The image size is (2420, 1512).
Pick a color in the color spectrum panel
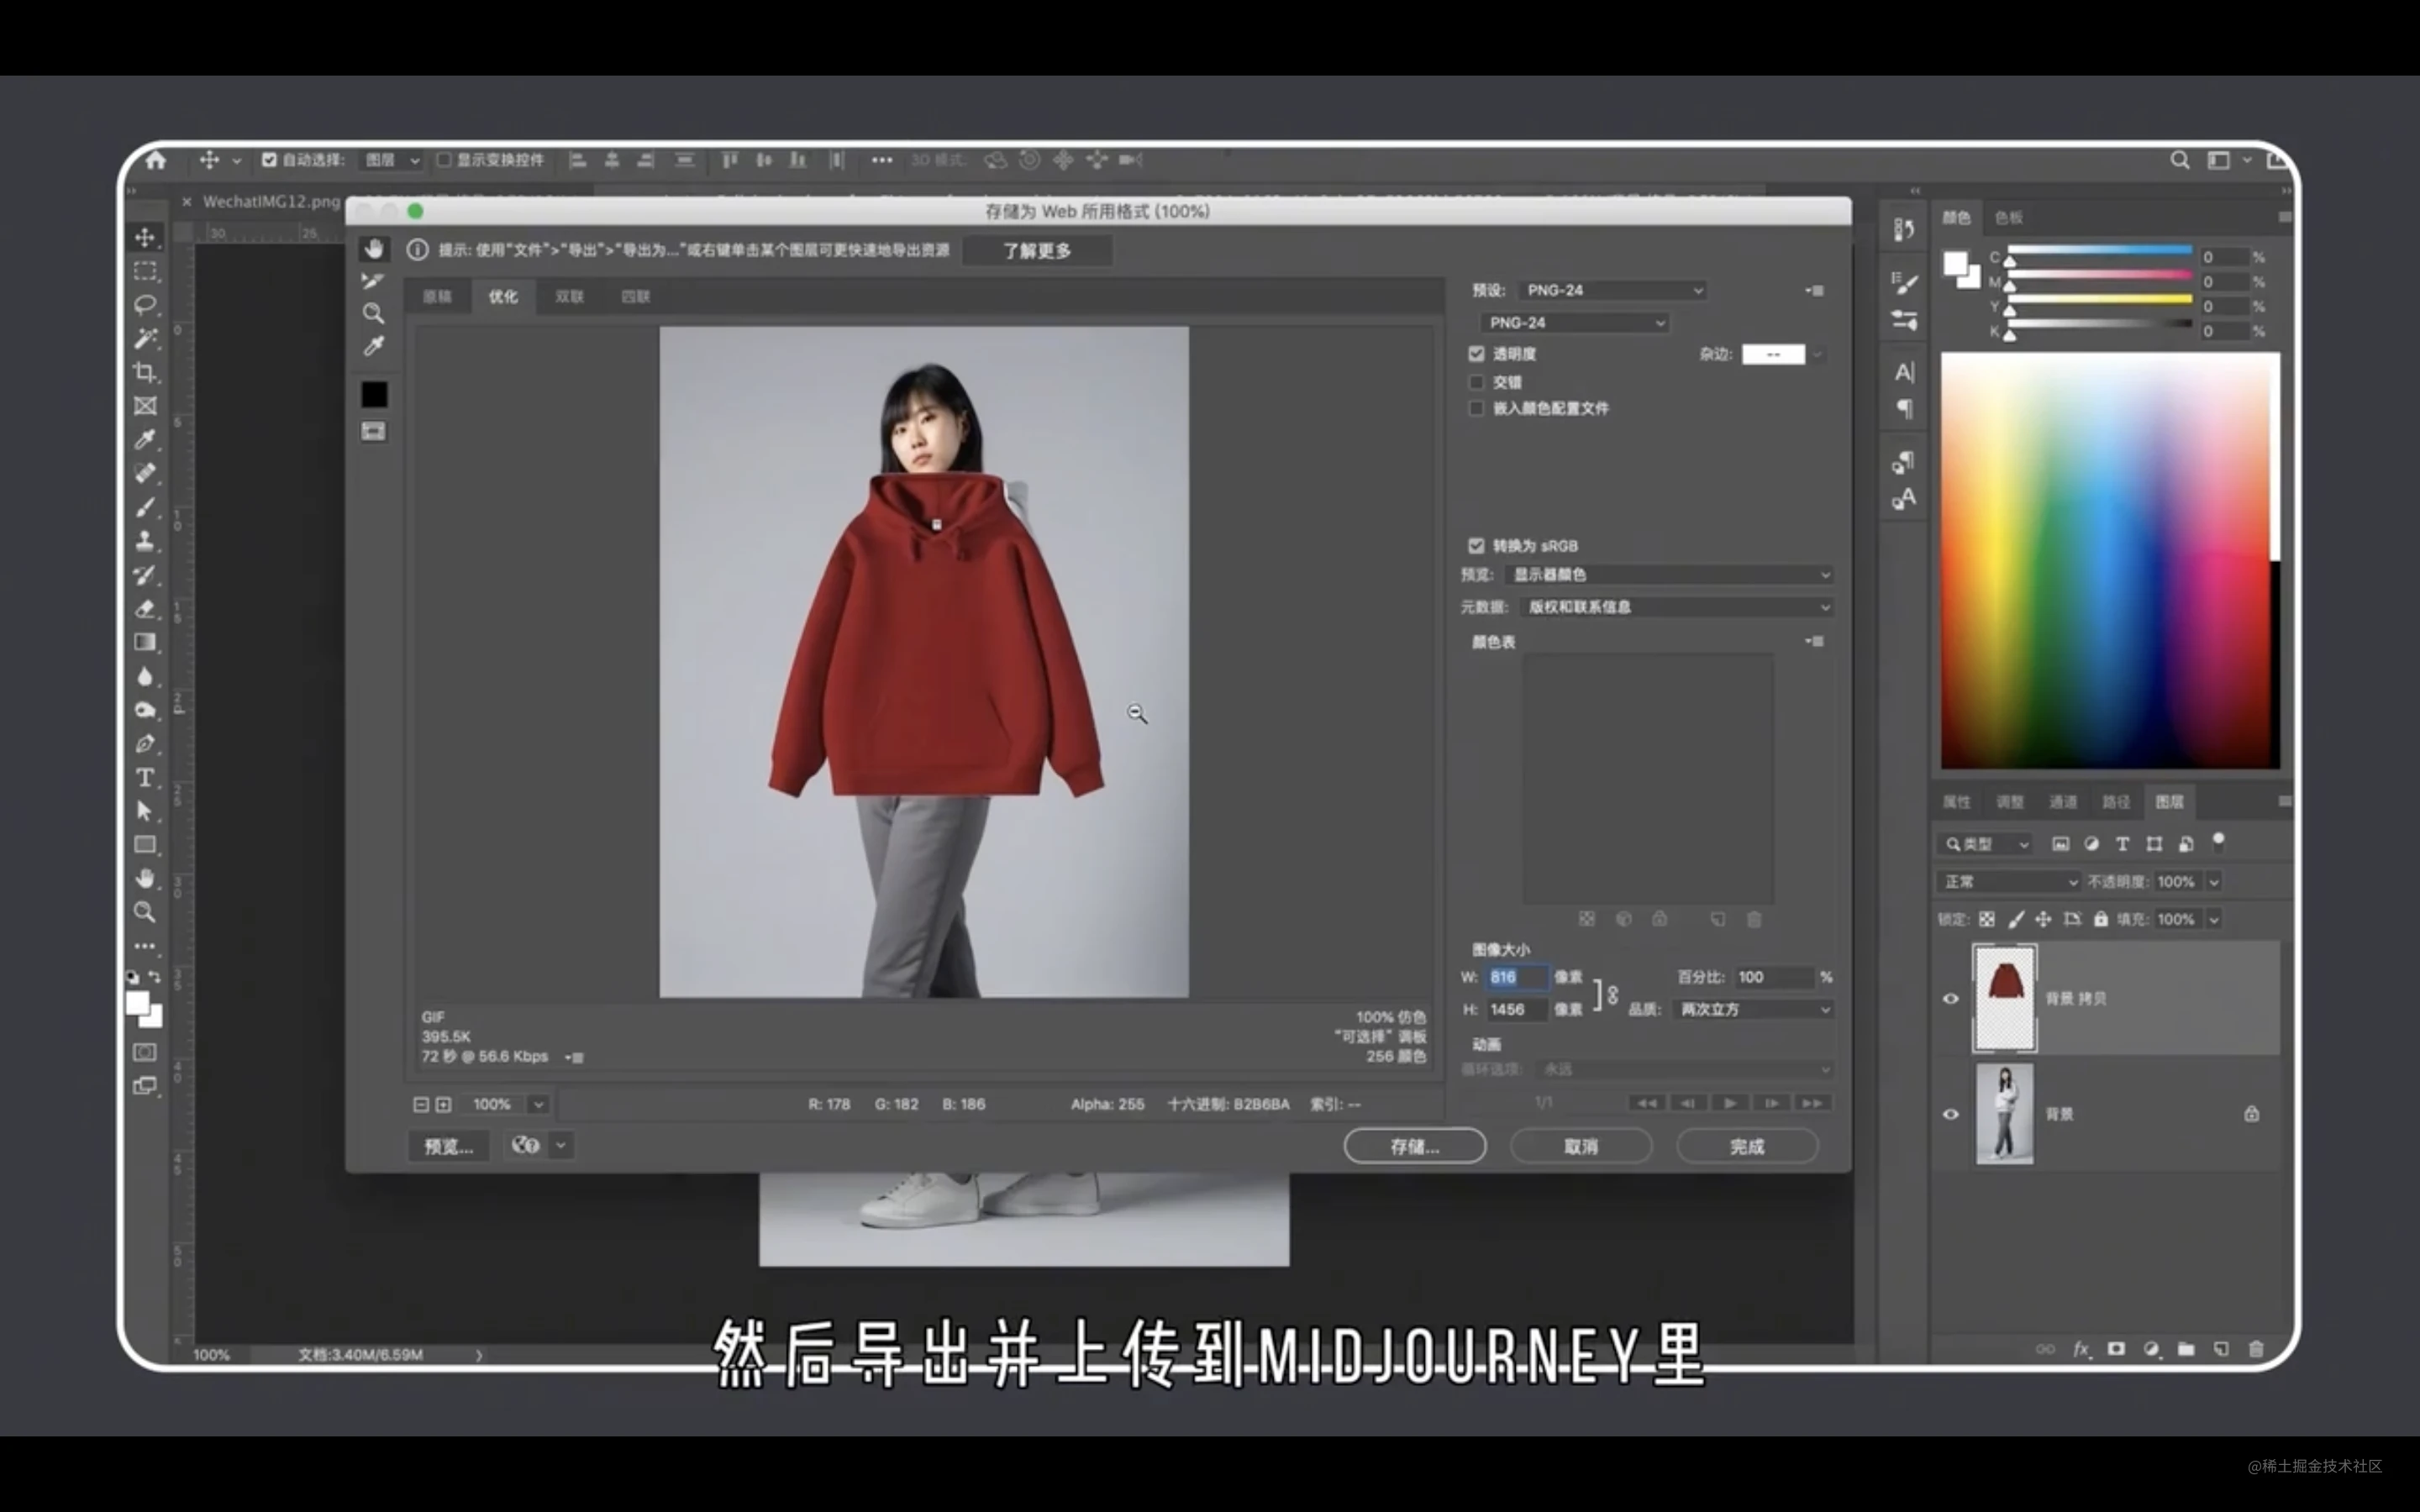(2109, 560)
